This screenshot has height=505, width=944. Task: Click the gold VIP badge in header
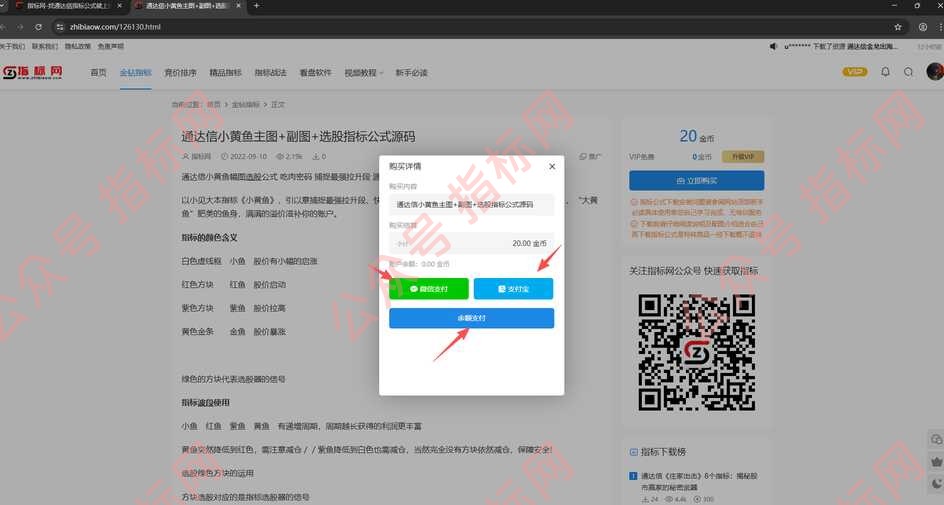pos(855,72)
